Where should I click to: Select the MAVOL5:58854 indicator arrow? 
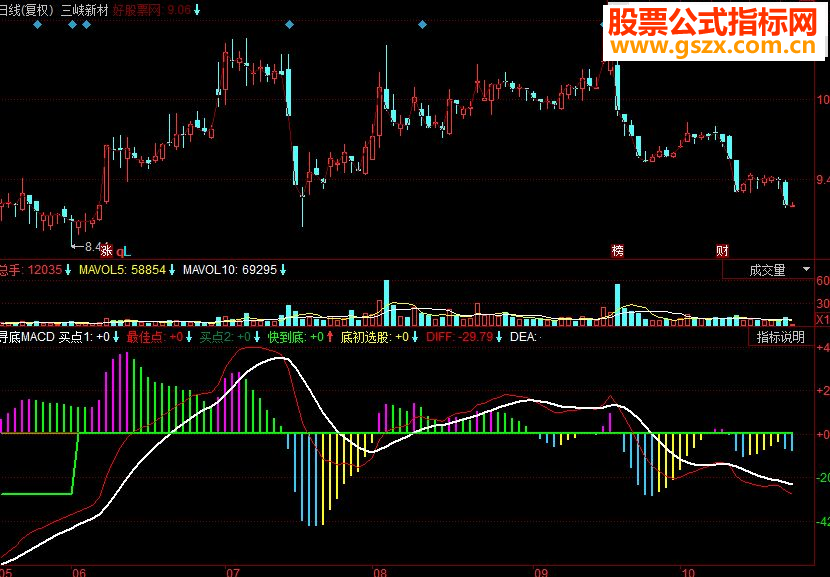(171, 269)
